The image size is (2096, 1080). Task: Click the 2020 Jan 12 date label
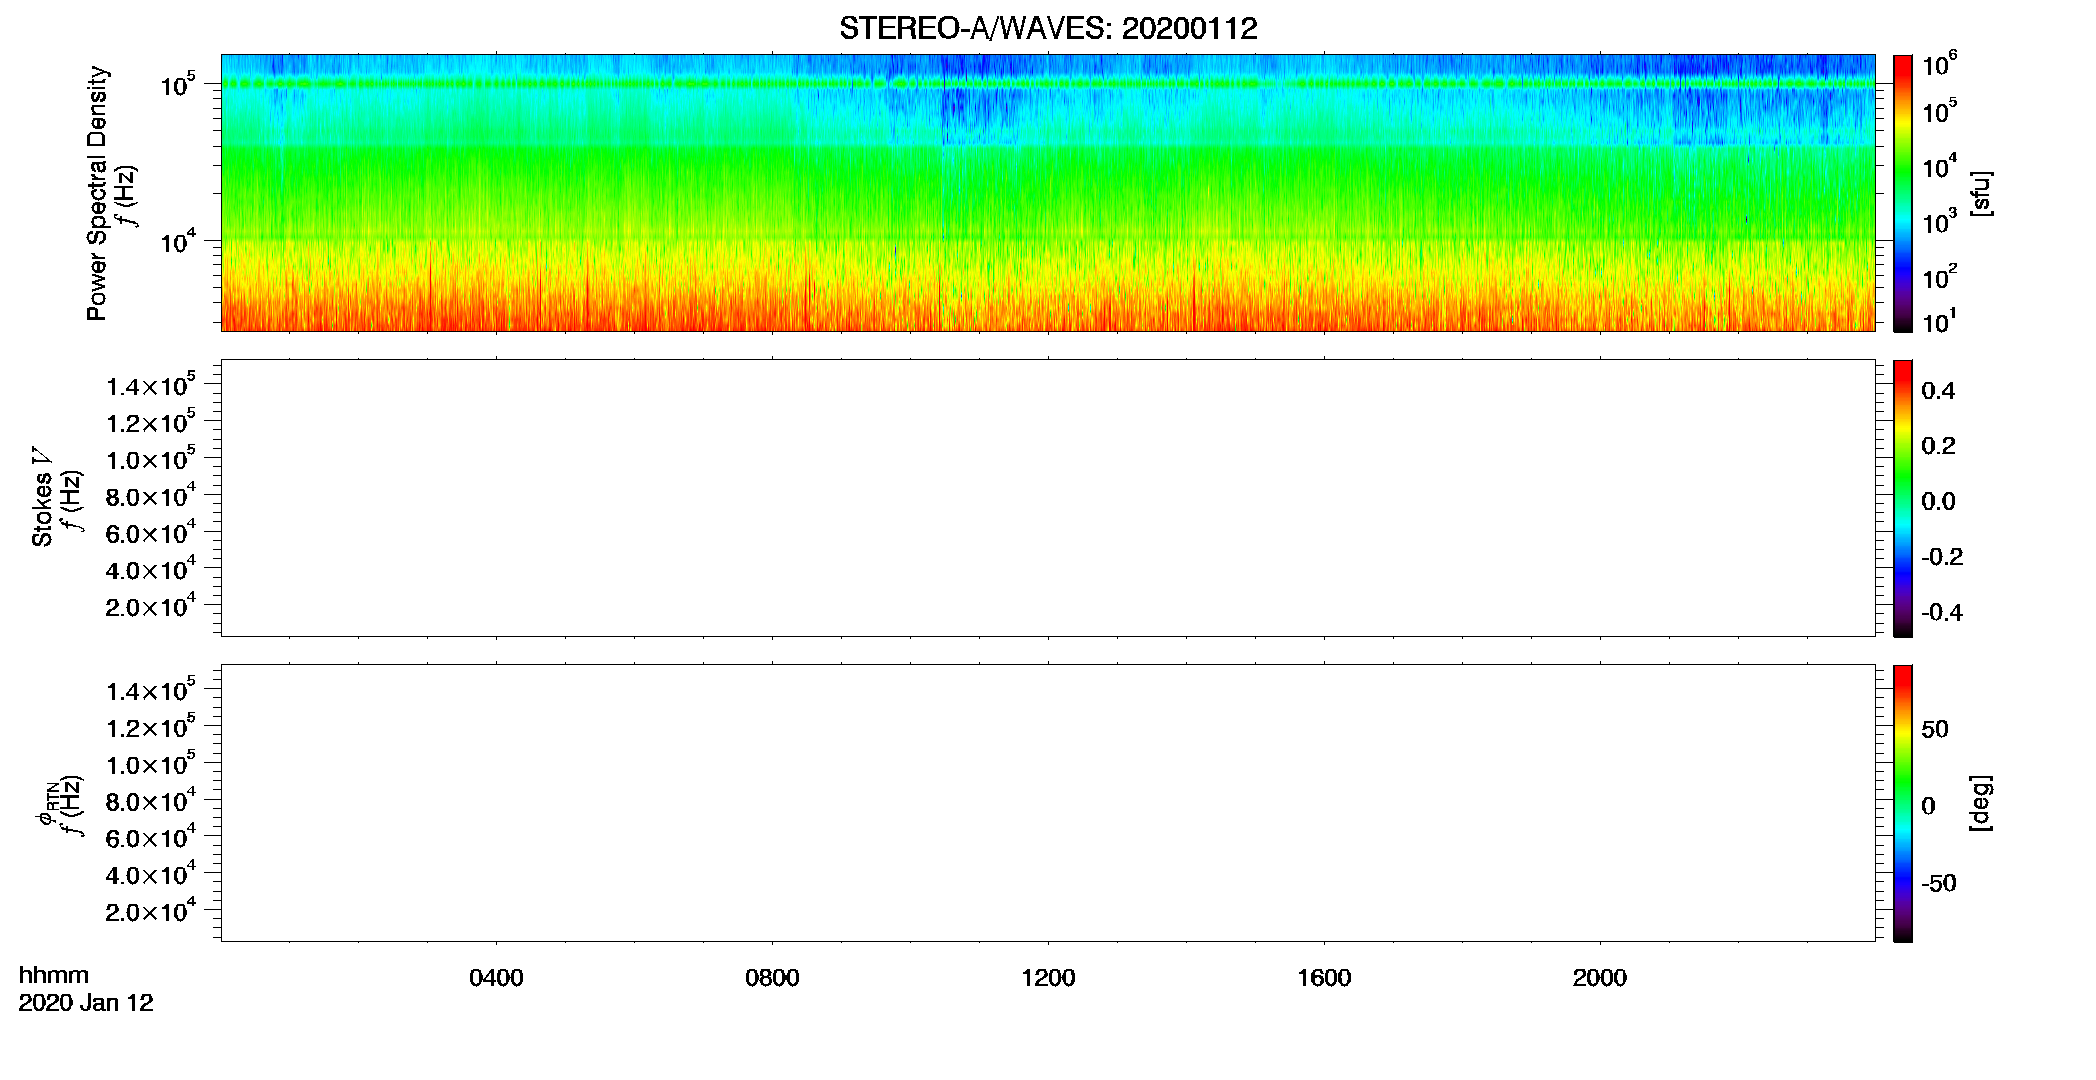pyautogui.click(x=86, y=1003)
